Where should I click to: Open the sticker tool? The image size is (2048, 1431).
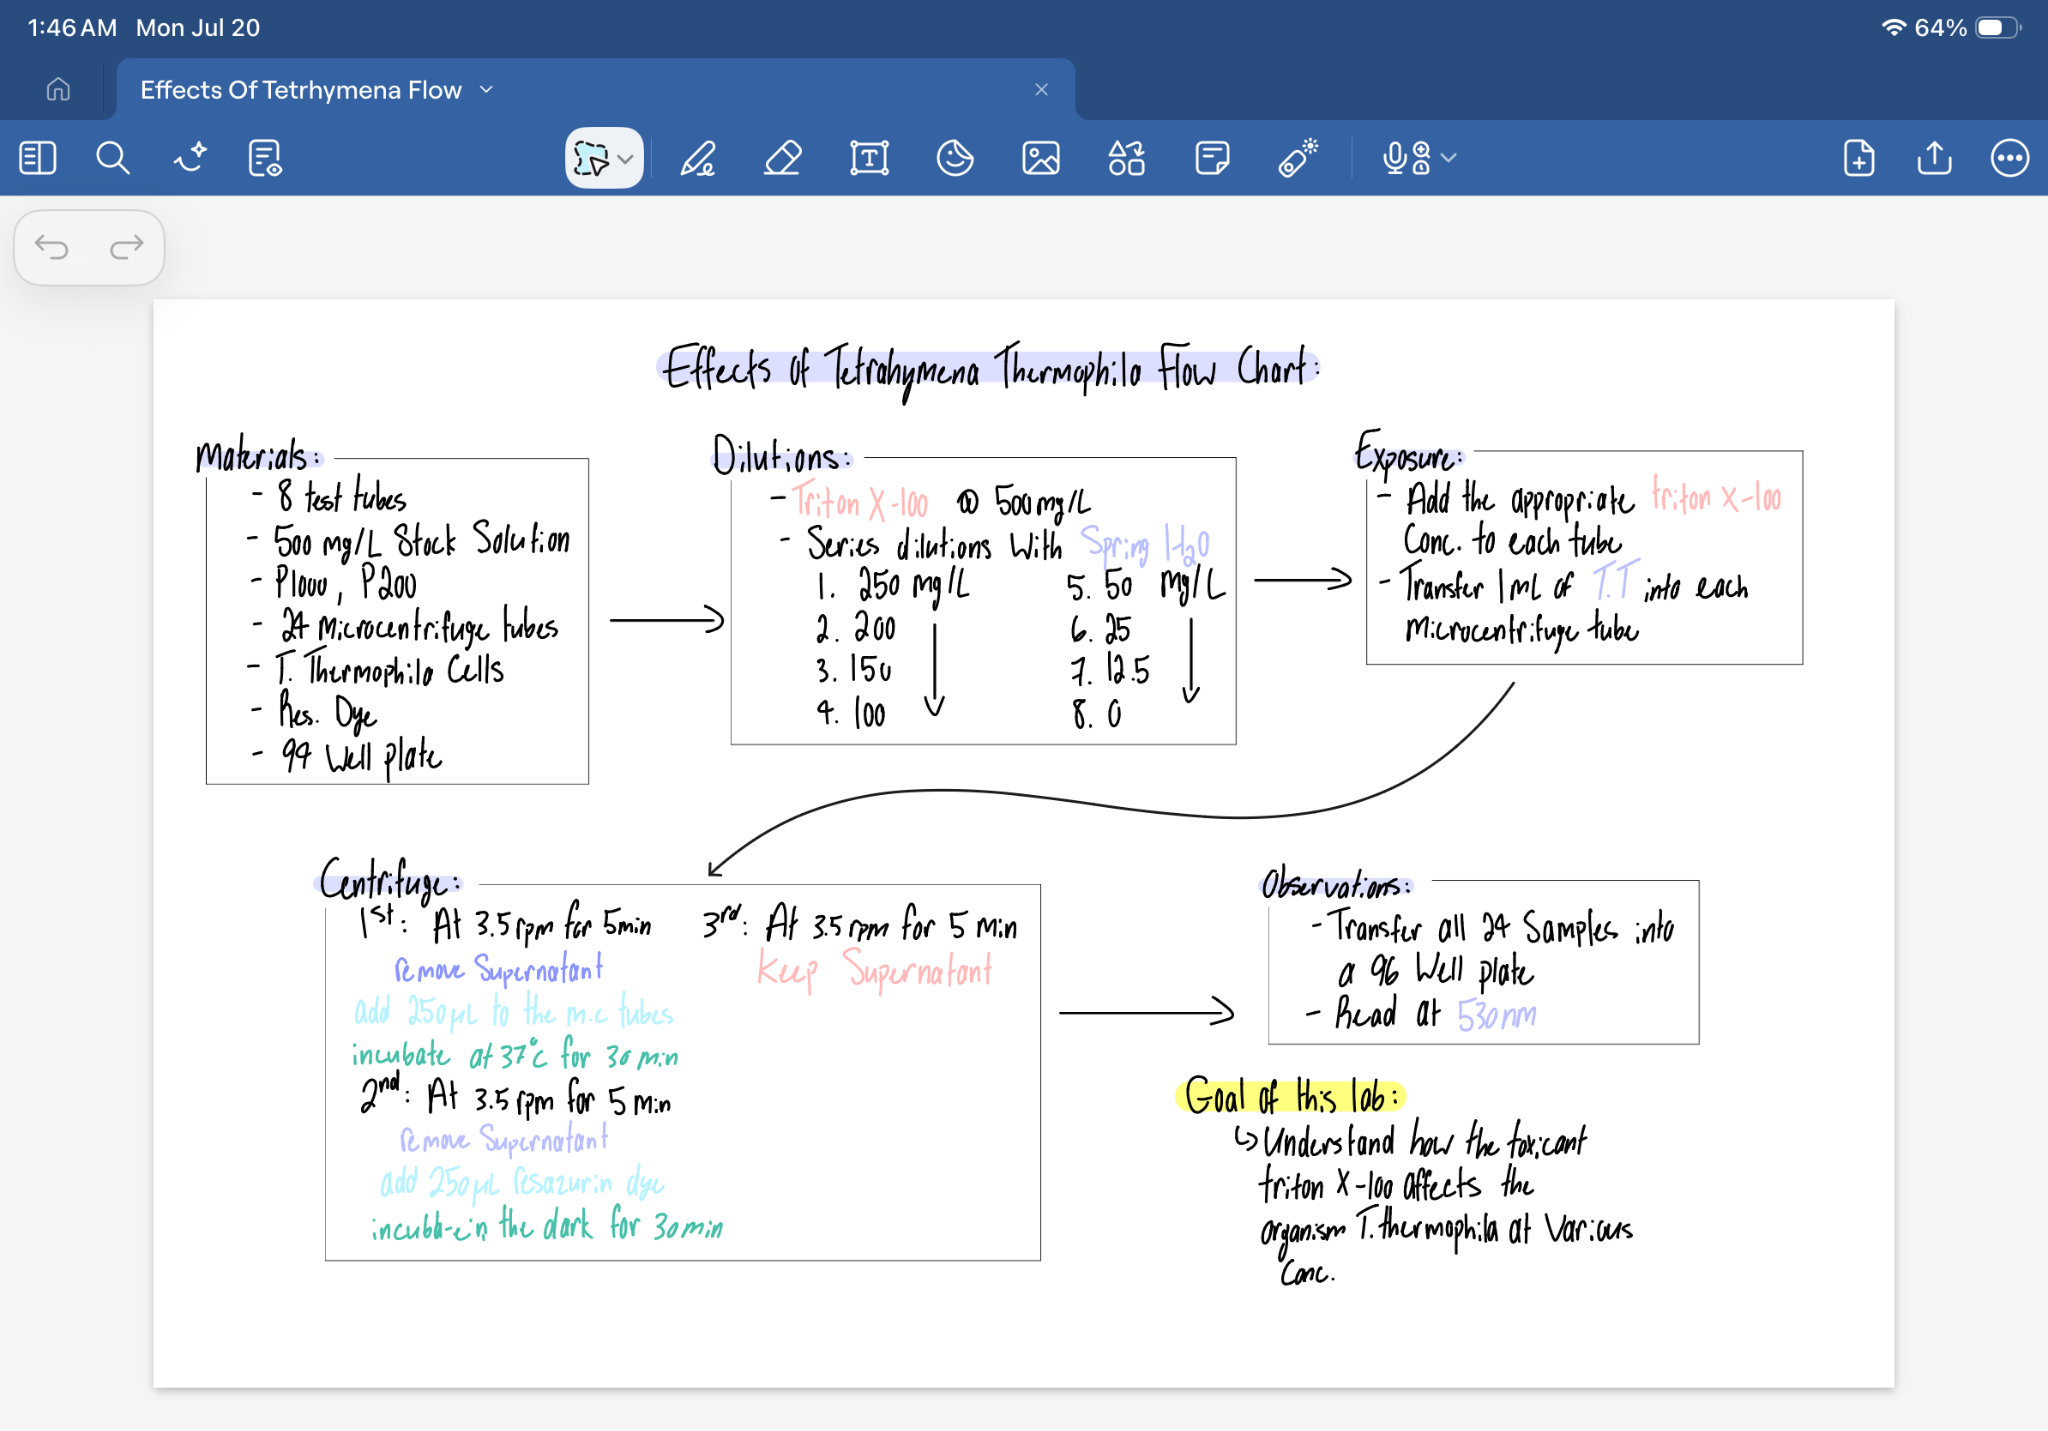(955, 158)
